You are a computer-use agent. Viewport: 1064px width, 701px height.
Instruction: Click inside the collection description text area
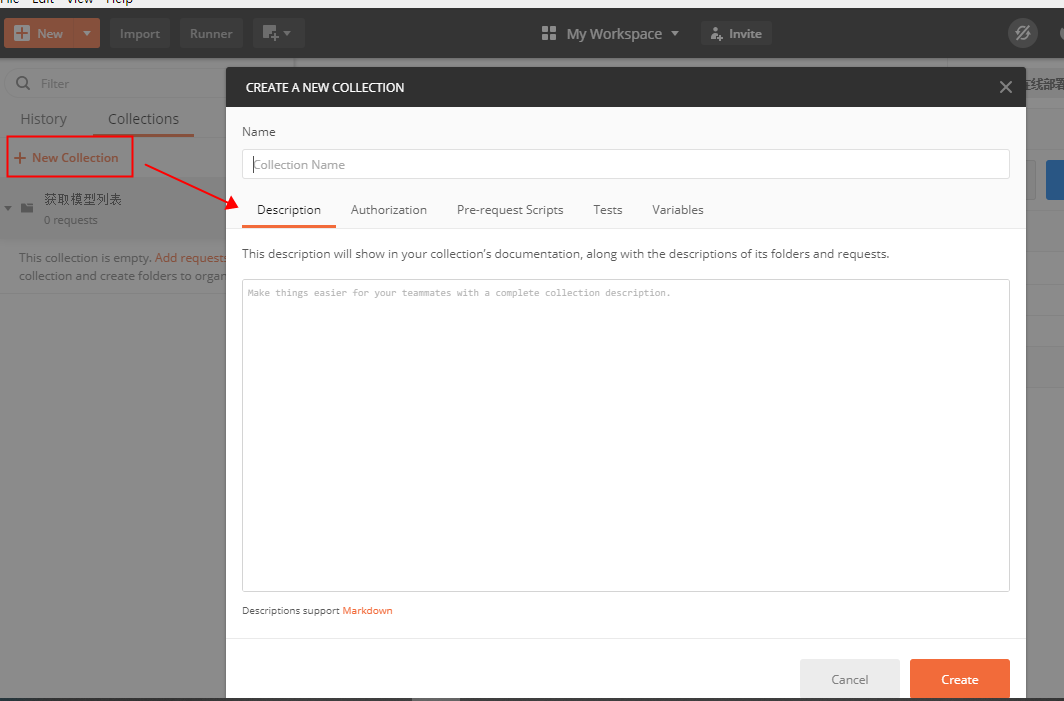tap(626, 435)
